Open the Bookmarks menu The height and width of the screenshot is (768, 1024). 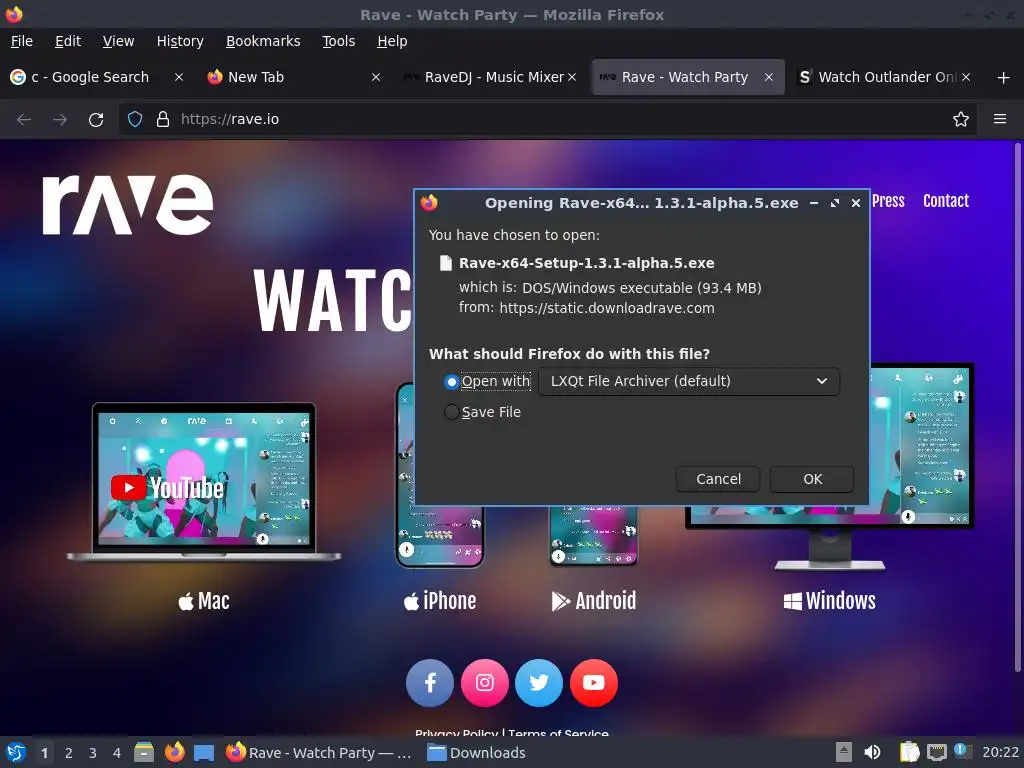(263, 41)
